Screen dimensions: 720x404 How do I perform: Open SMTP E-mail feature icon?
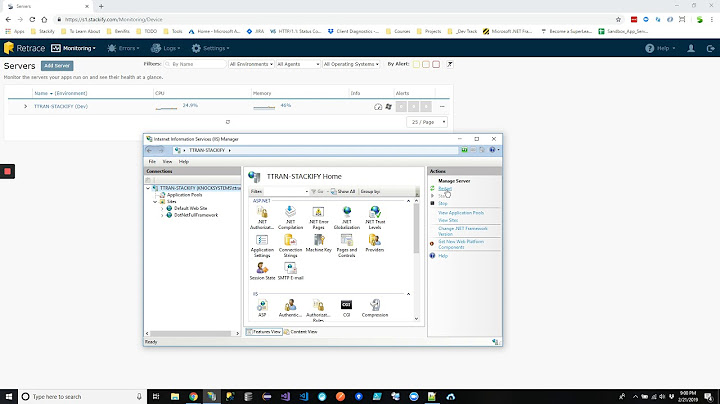pos(290,271)
